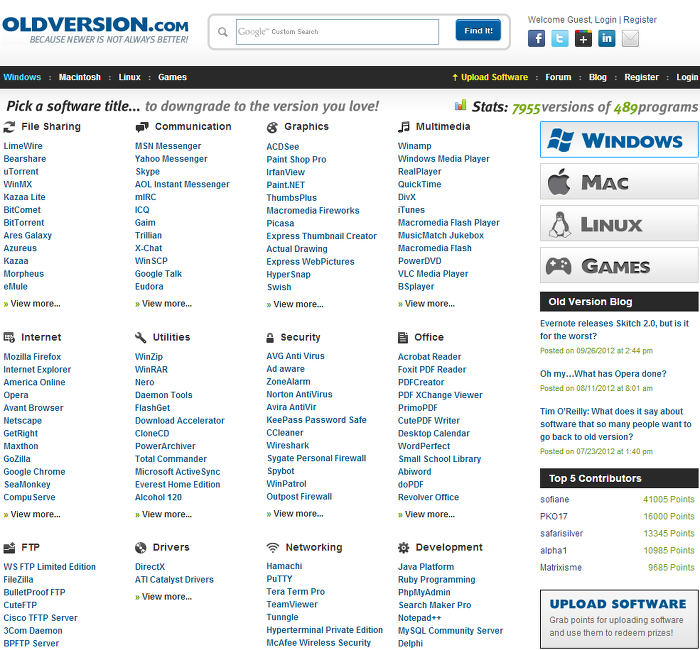Click the LinkedIn icon
The height and width of the screenshot is (650, 700).
click(607, 38)
